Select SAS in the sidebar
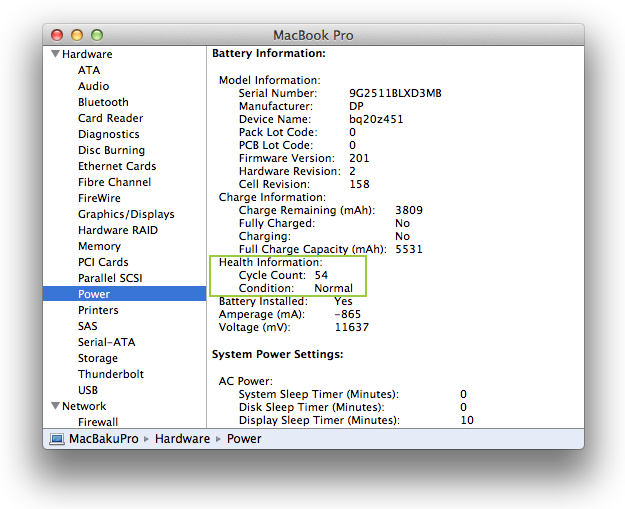Image resolution: width=625 pixels, height=509 pixels. [88, 326]
